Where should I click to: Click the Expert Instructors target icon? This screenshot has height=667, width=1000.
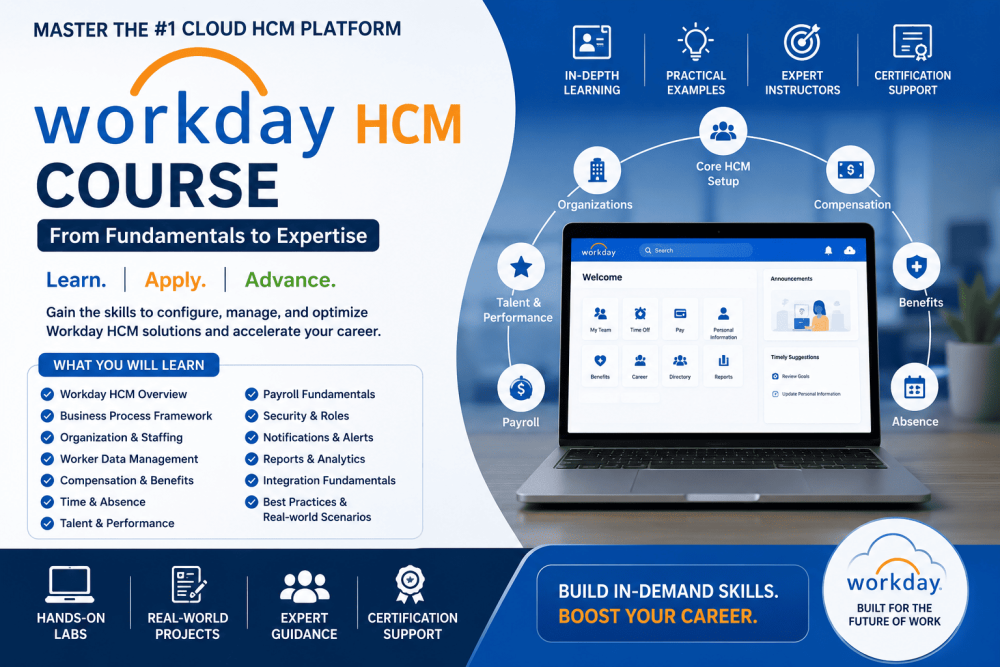(802, 42)
